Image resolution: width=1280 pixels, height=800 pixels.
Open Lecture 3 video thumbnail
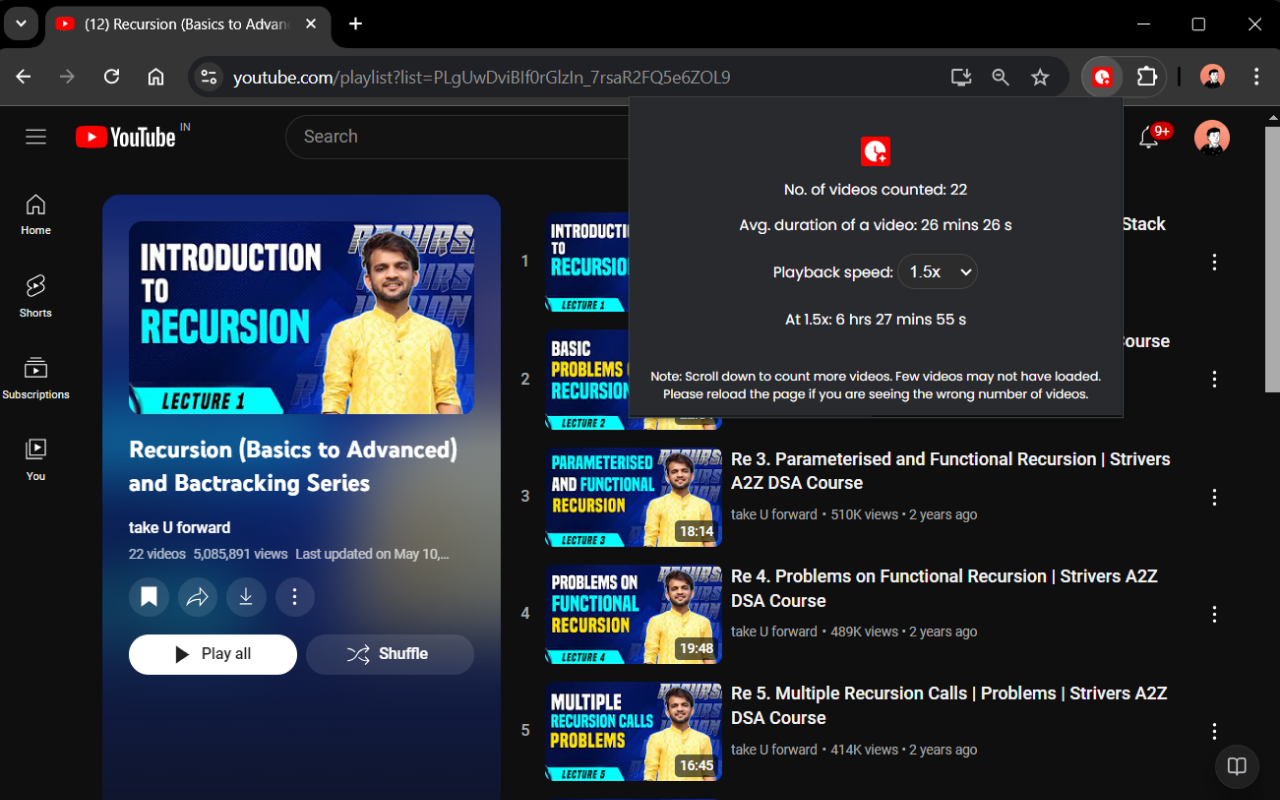click(633, 497)
